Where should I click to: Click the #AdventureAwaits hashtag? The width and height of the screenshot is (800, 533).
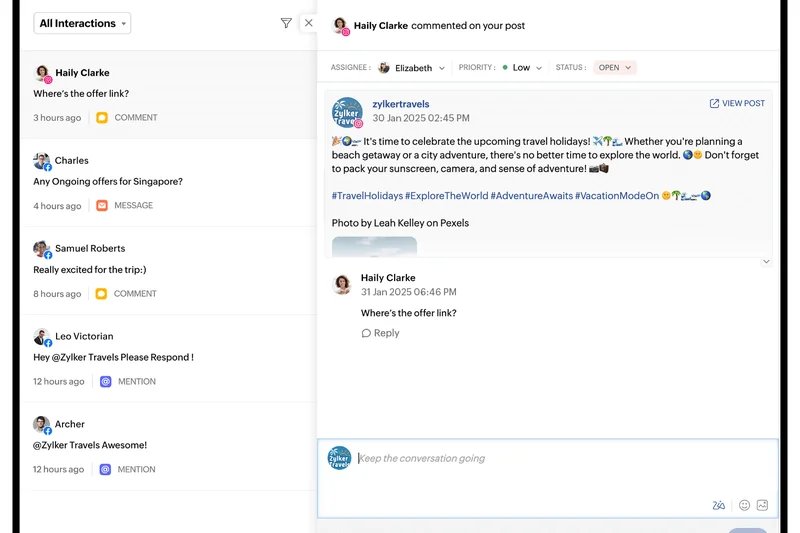(532, 196)
